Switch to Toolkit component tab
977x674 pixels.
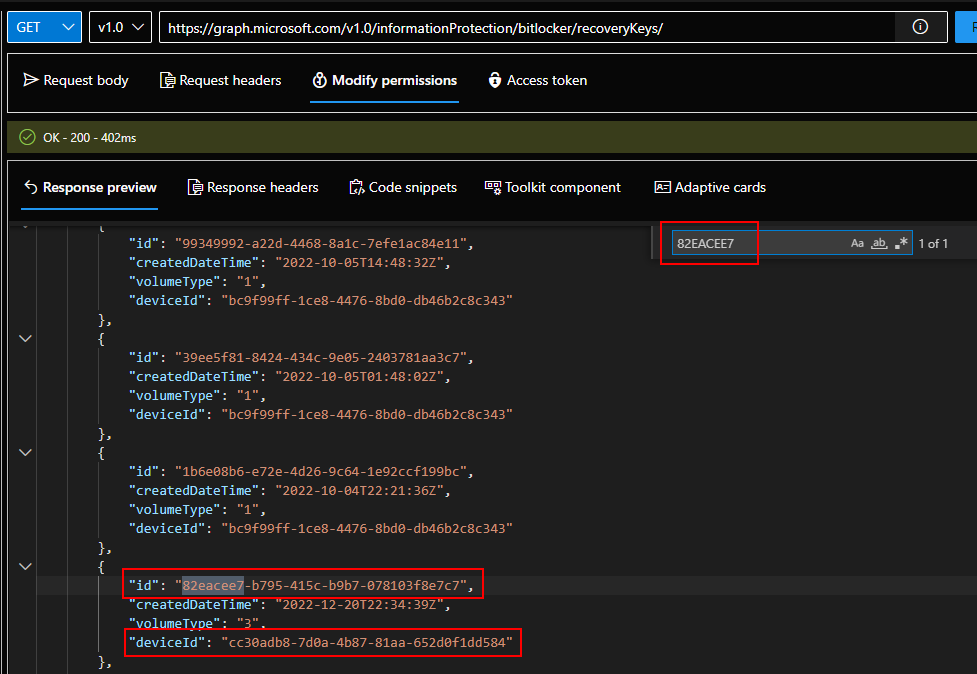coord(553,187)
